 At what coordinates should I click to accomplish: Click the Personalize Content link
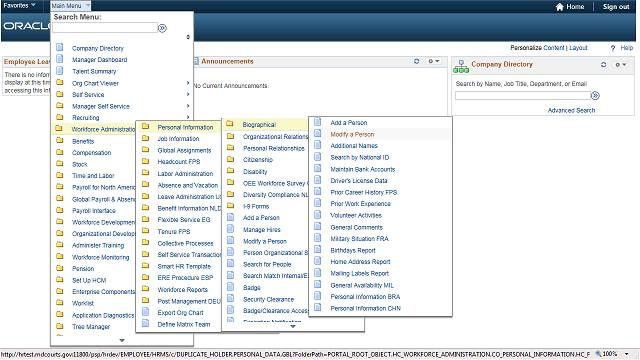coord(537,48)
